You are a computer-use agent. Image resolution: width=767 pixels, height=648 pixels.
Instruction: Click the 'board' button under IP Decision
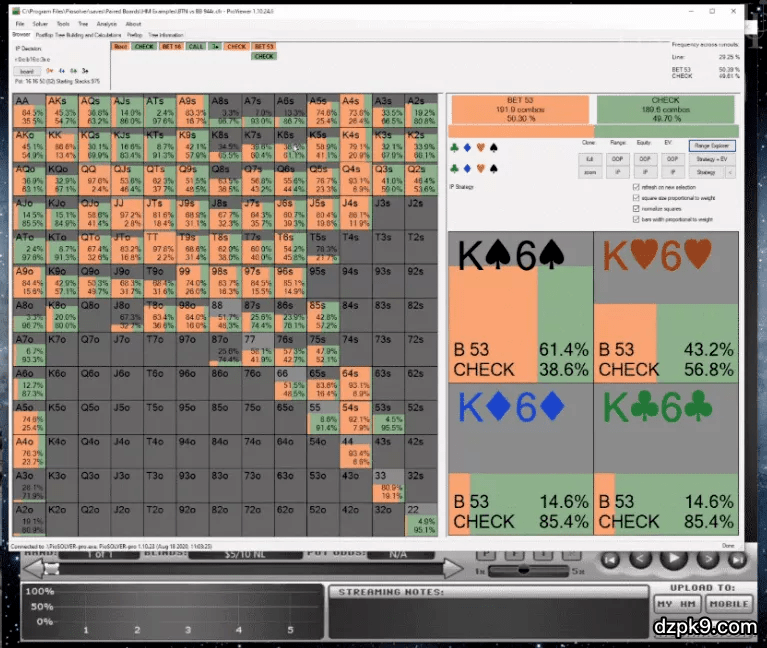27,72
